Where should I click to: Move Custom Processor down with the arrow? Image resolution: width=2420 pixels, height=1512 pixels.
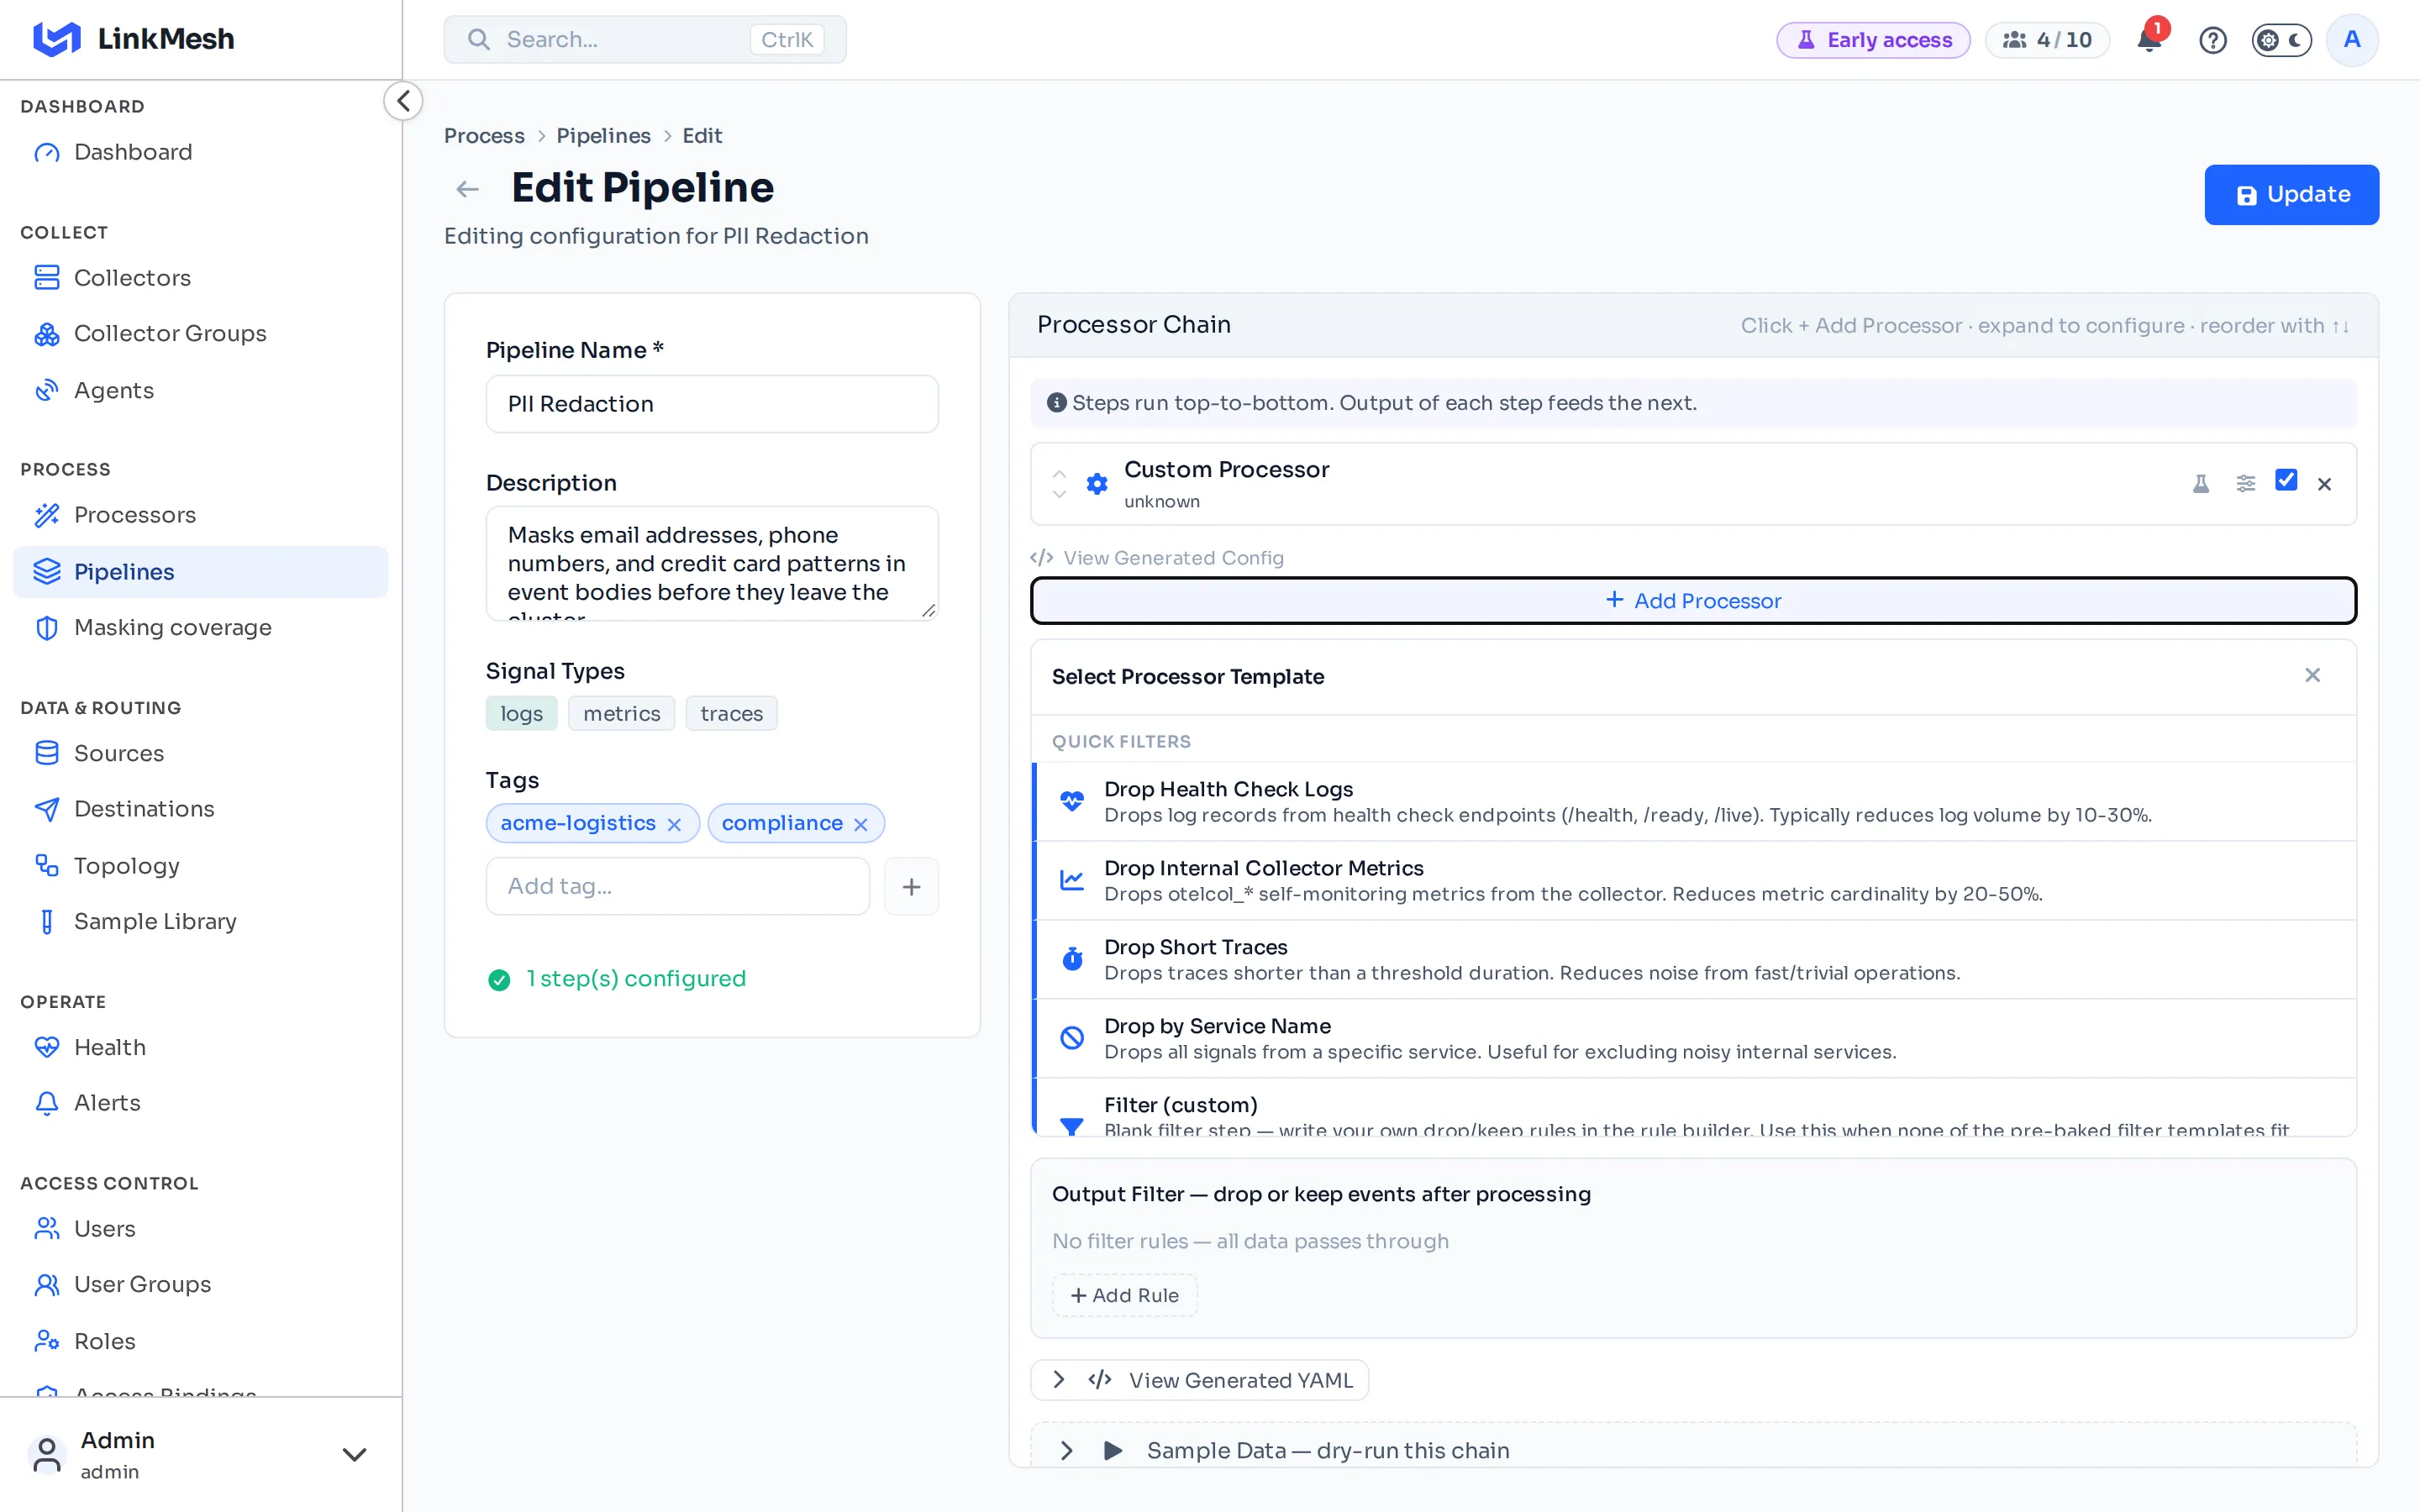click(1059, 494)
